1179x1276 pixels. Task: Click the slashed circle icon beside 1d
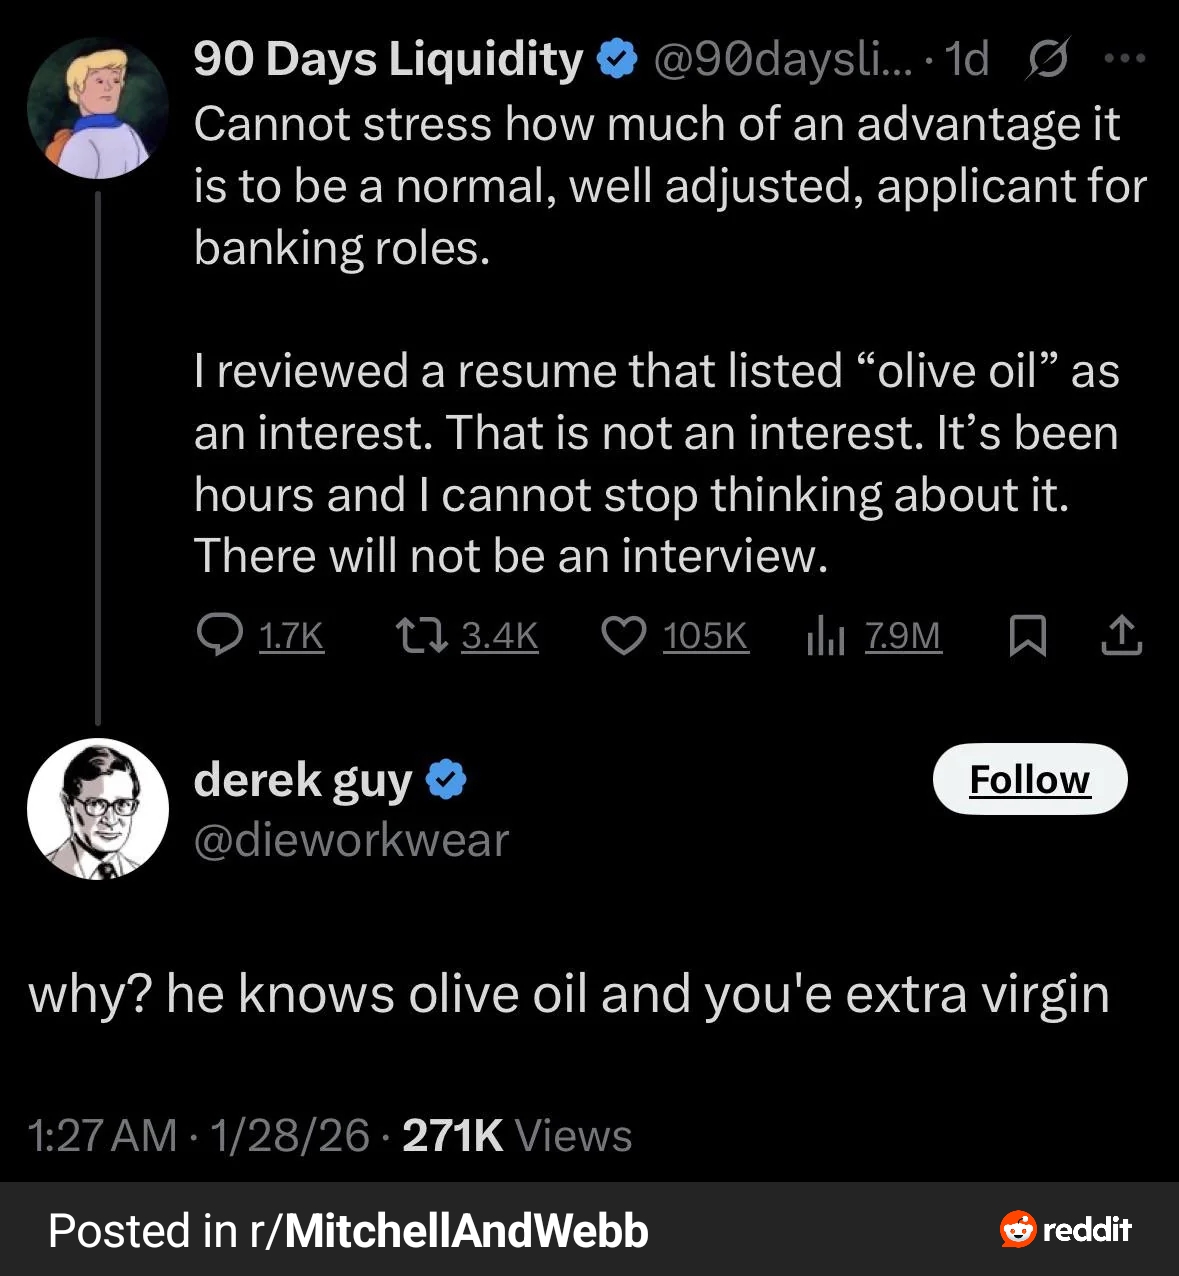[x=1048, y=59]
